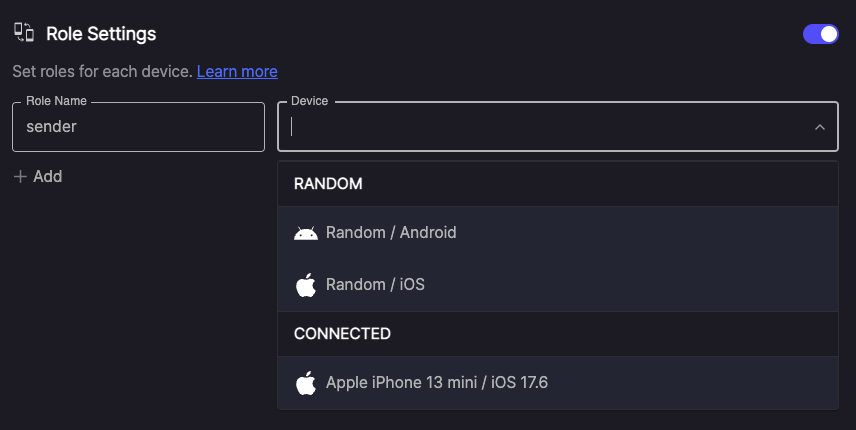Select the Random / Android option
Screen dimensions: 856x430
pyautogui.click(x=558, y=232)
